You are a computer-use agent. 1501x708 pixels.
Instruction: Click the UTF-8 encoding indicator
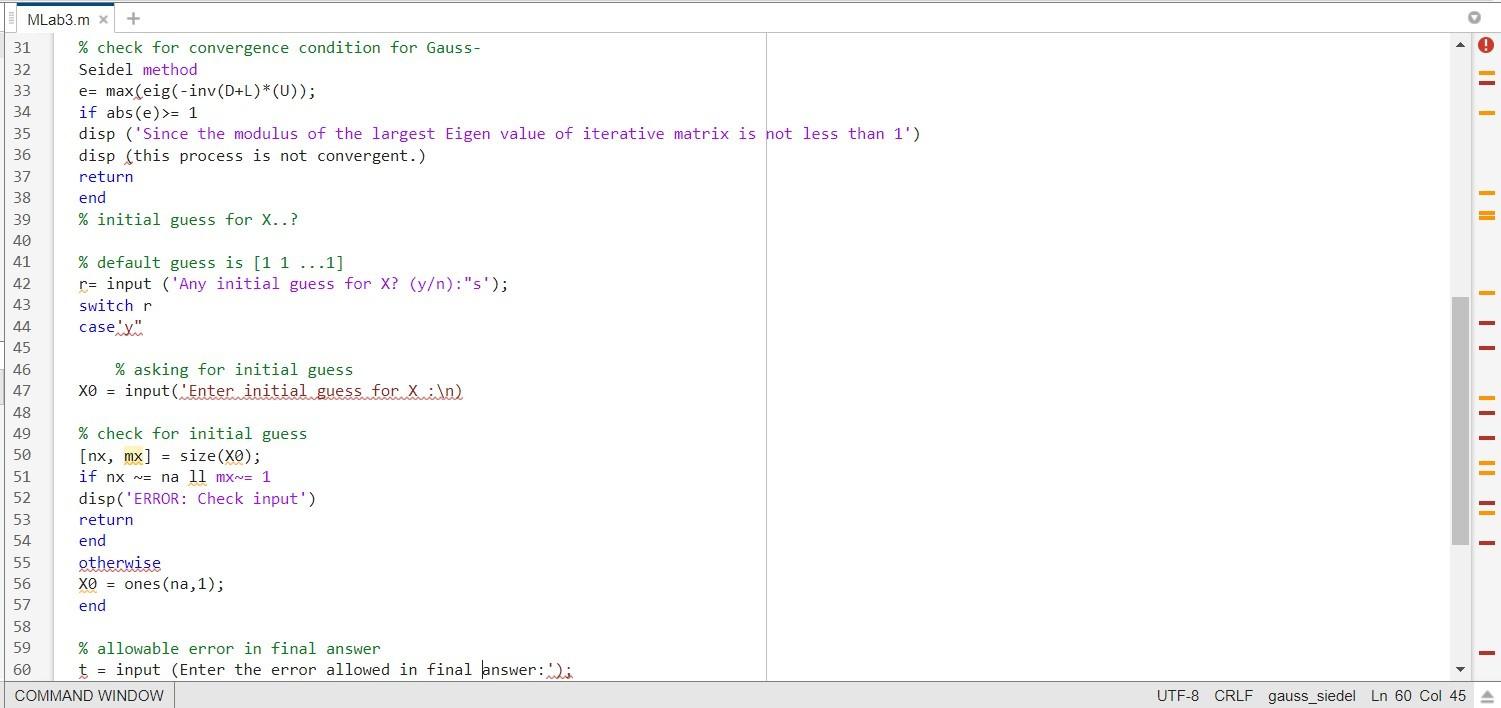(x=1178, y=695)
